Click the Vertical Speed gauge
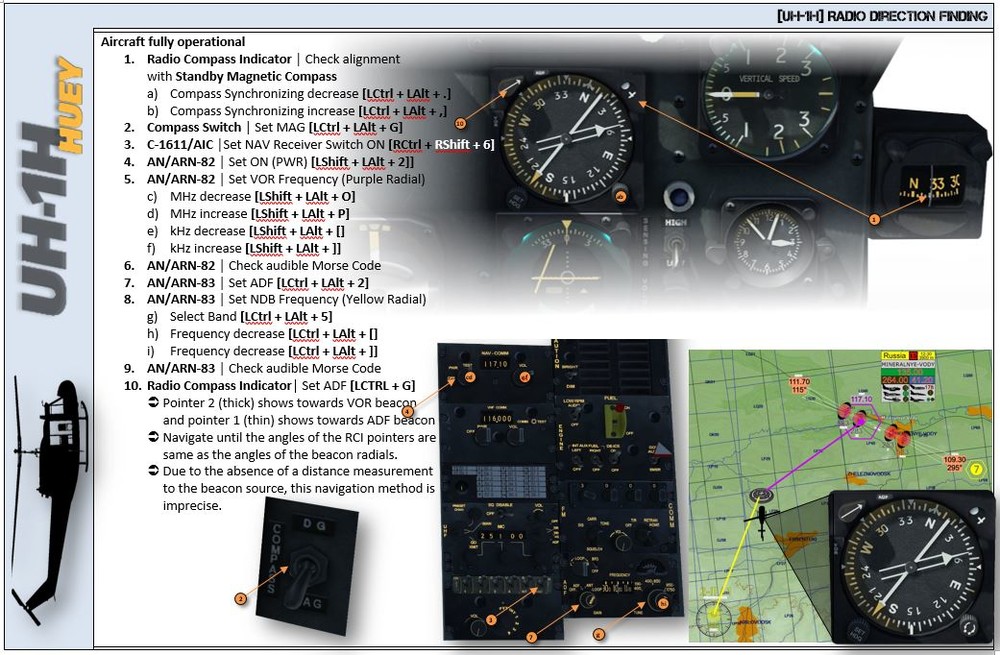The image size is (1000, 655). (770, 94)
